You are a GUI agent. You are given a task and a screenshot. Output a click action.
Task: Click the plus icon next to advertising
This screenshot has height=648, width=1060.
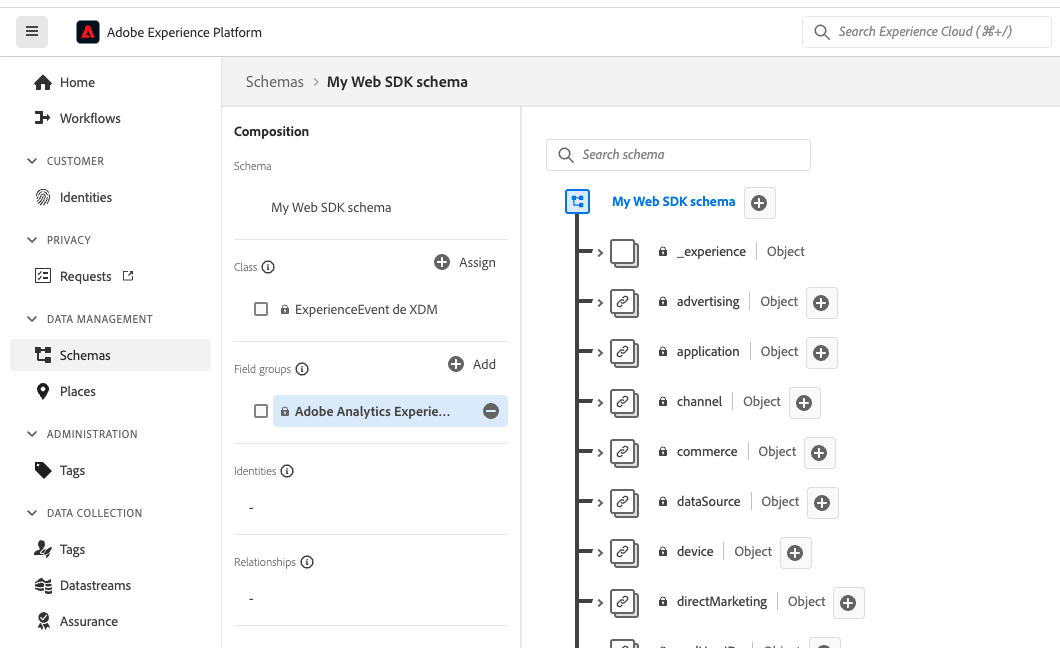(x=821, y=303)
